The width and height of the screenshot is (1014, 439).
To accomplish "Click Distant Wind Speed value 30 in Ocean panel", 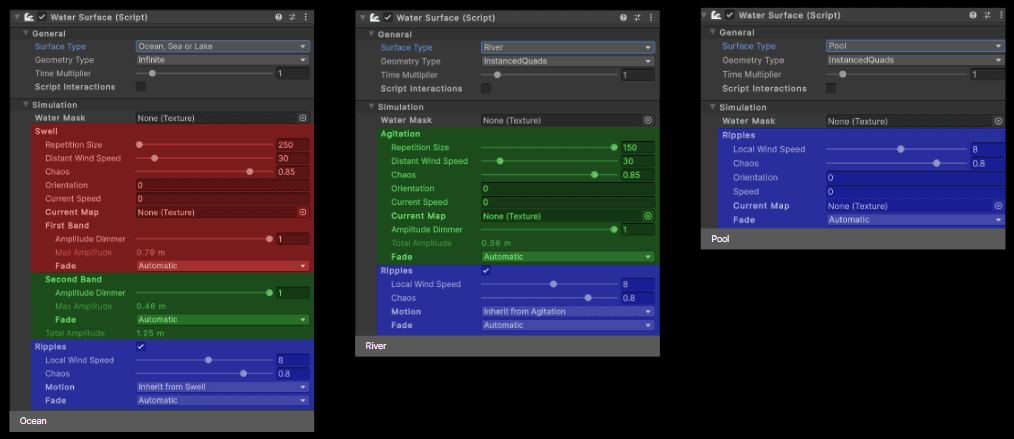I will pyautogui.click(x=292, y=158).
